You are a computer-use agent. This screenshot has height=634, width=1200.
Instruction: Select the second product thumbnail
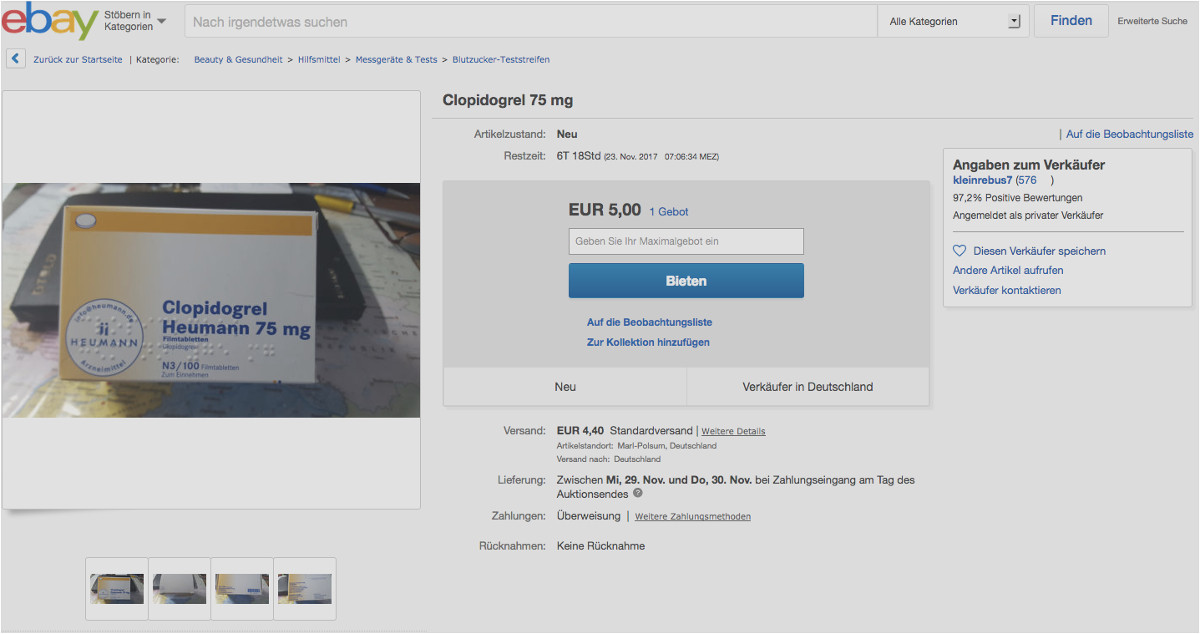tap(180, 589)
